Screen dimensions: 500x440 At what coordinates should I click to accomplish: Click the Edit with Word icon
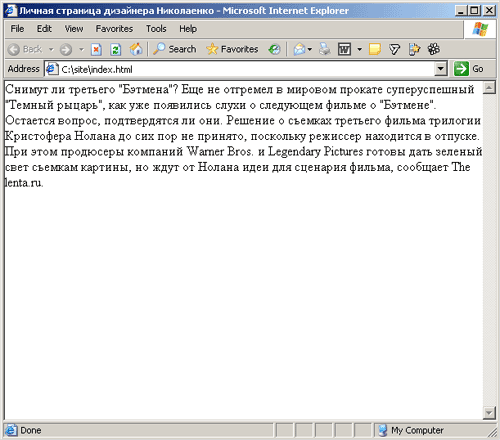344,49
